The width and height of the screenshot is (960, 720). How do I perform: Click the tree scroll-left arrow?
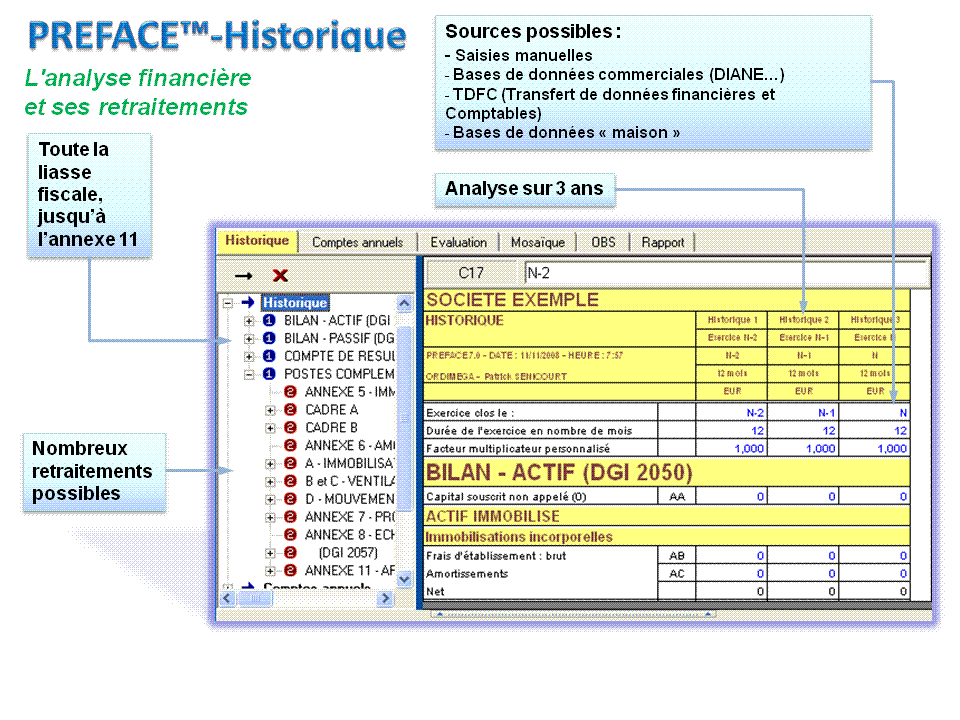pos(227,598)
